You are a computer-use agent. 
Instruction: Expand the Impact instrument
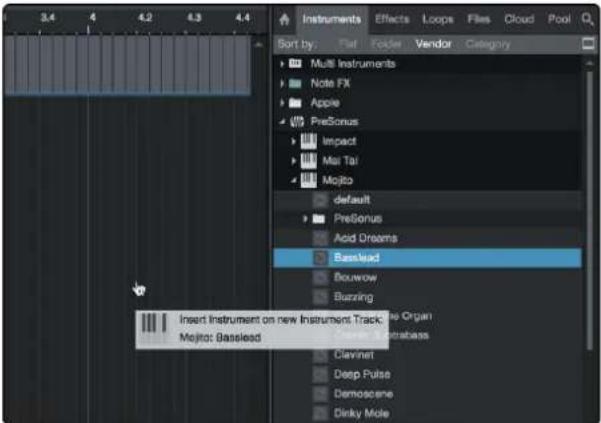(294, 141)
